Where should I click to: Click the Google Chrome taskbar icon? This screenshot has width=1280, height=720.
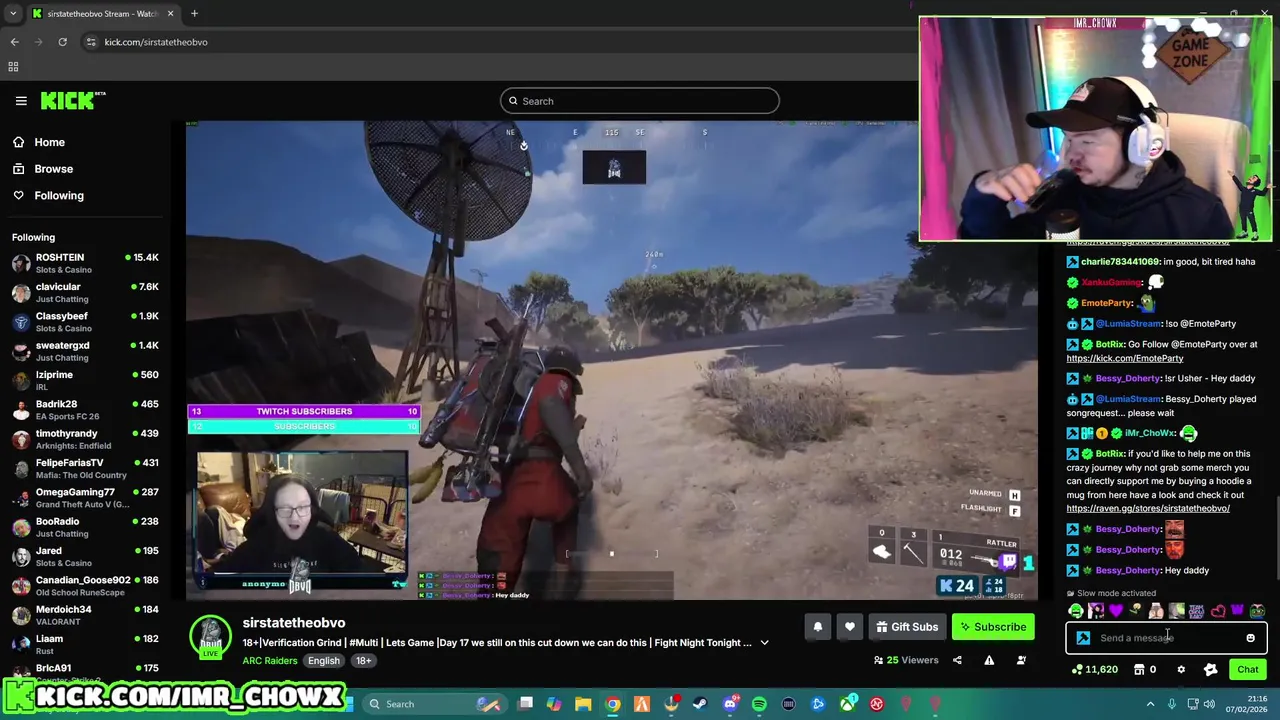(613, 704)
